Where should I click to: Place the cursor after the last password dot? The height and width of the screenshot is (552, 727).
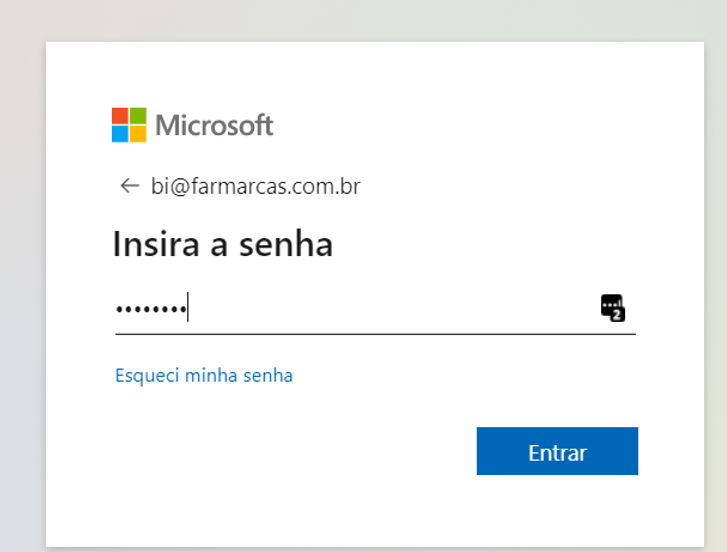tap(188, 308)
